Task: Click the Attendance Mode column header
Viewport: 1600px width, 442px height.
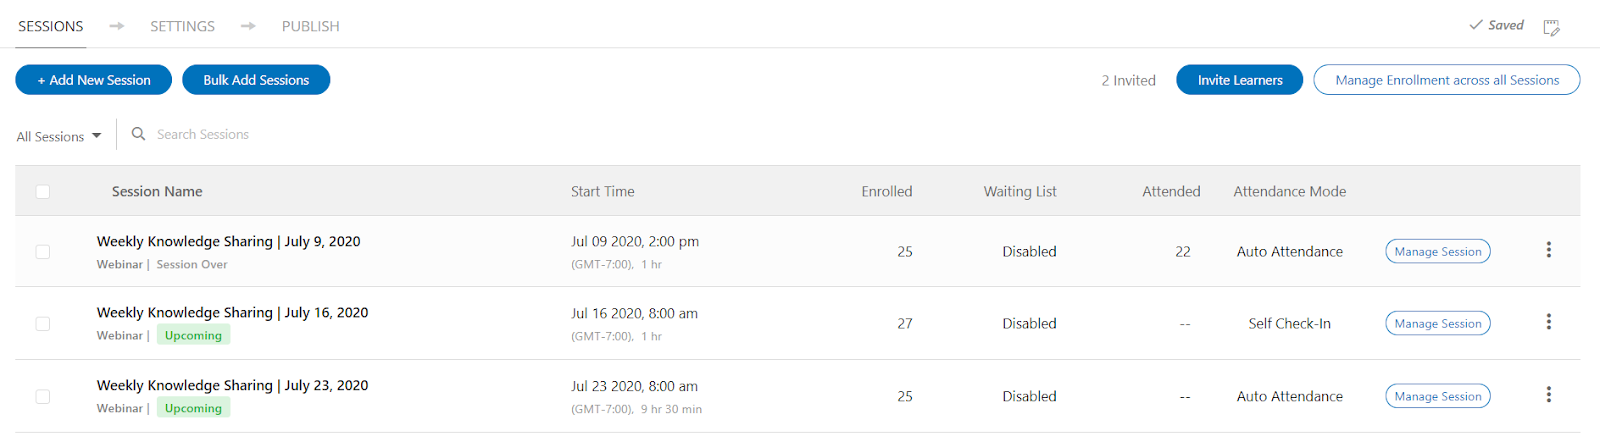Action: tap(1290, 191)
